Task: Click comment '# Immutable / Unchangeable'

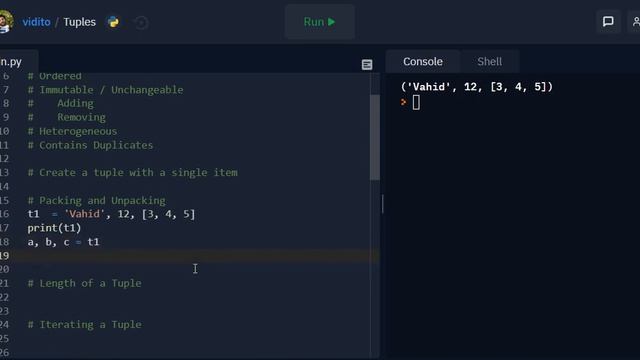Action: pyautogui.click(x=105, y=89)
